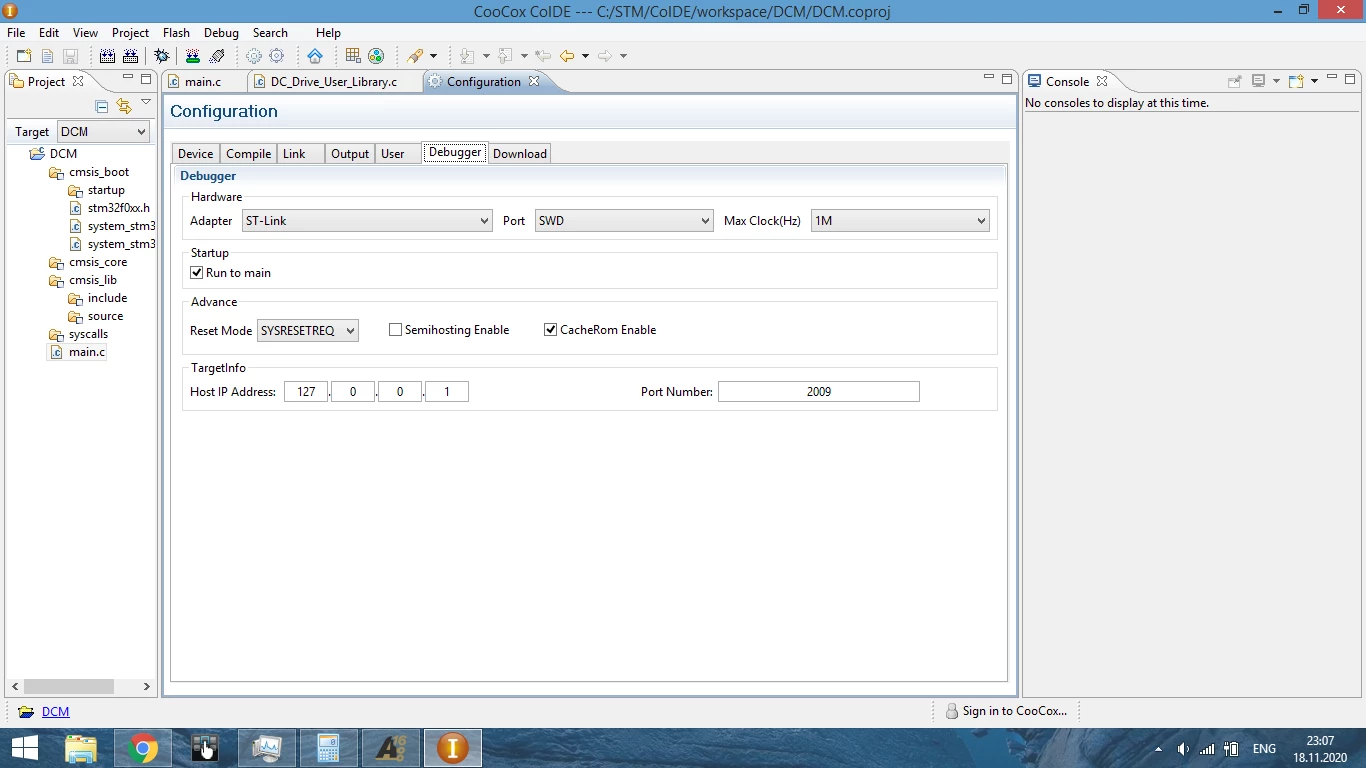Open the File menu

point(16,33)
